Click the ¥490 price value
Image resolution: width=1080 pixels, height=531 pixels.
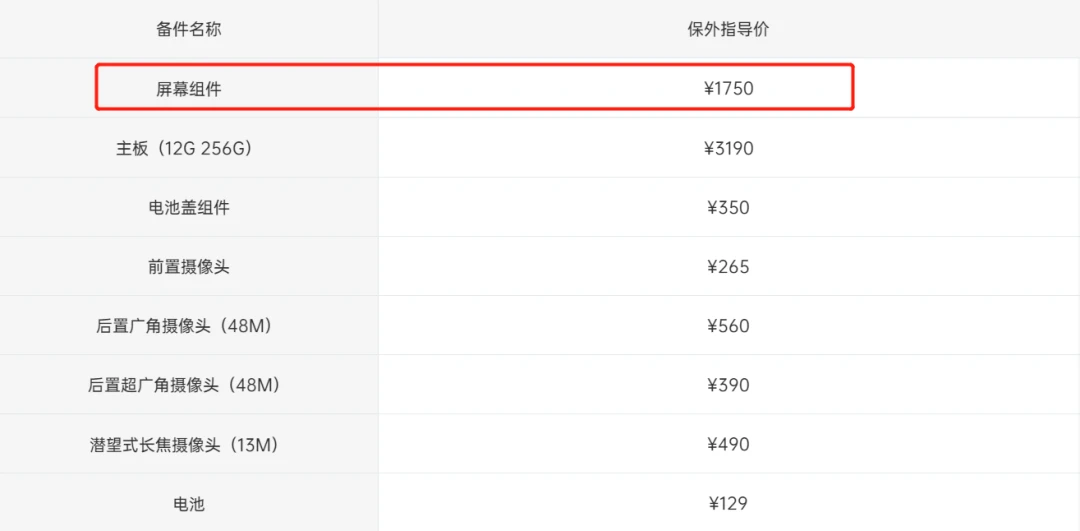click(729, 444)
